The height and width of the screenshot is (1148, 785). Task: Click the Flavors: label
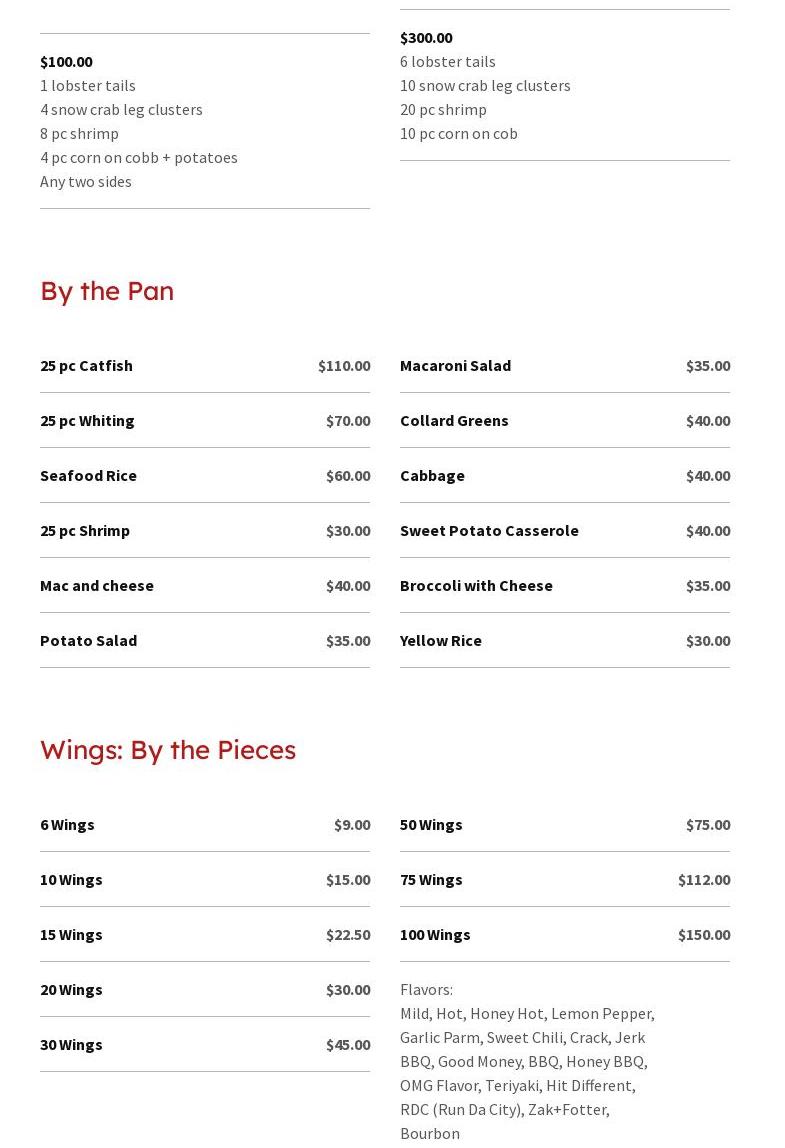(x=426, y=990)
